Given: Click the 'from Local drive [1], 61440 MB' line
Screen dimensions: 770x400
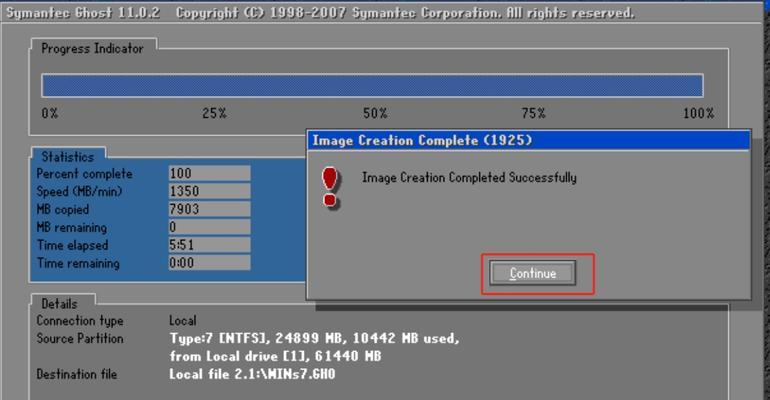Looking at the screenshot, I should coord(275,356).
